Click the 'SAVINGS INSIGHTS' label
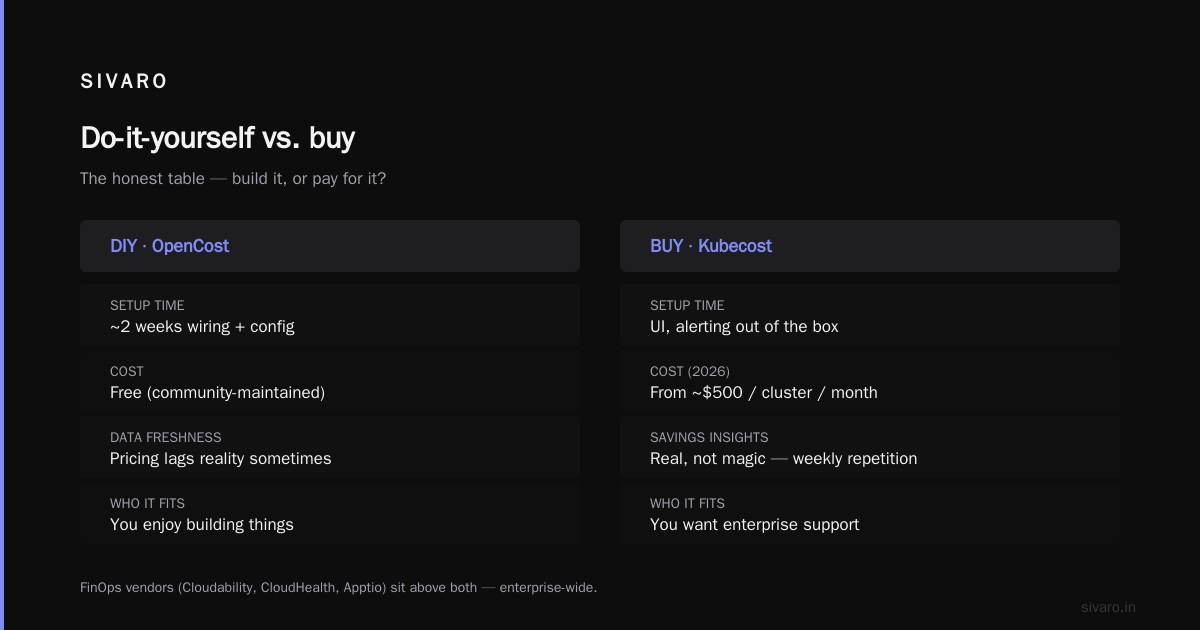 [x=711, y=437]
